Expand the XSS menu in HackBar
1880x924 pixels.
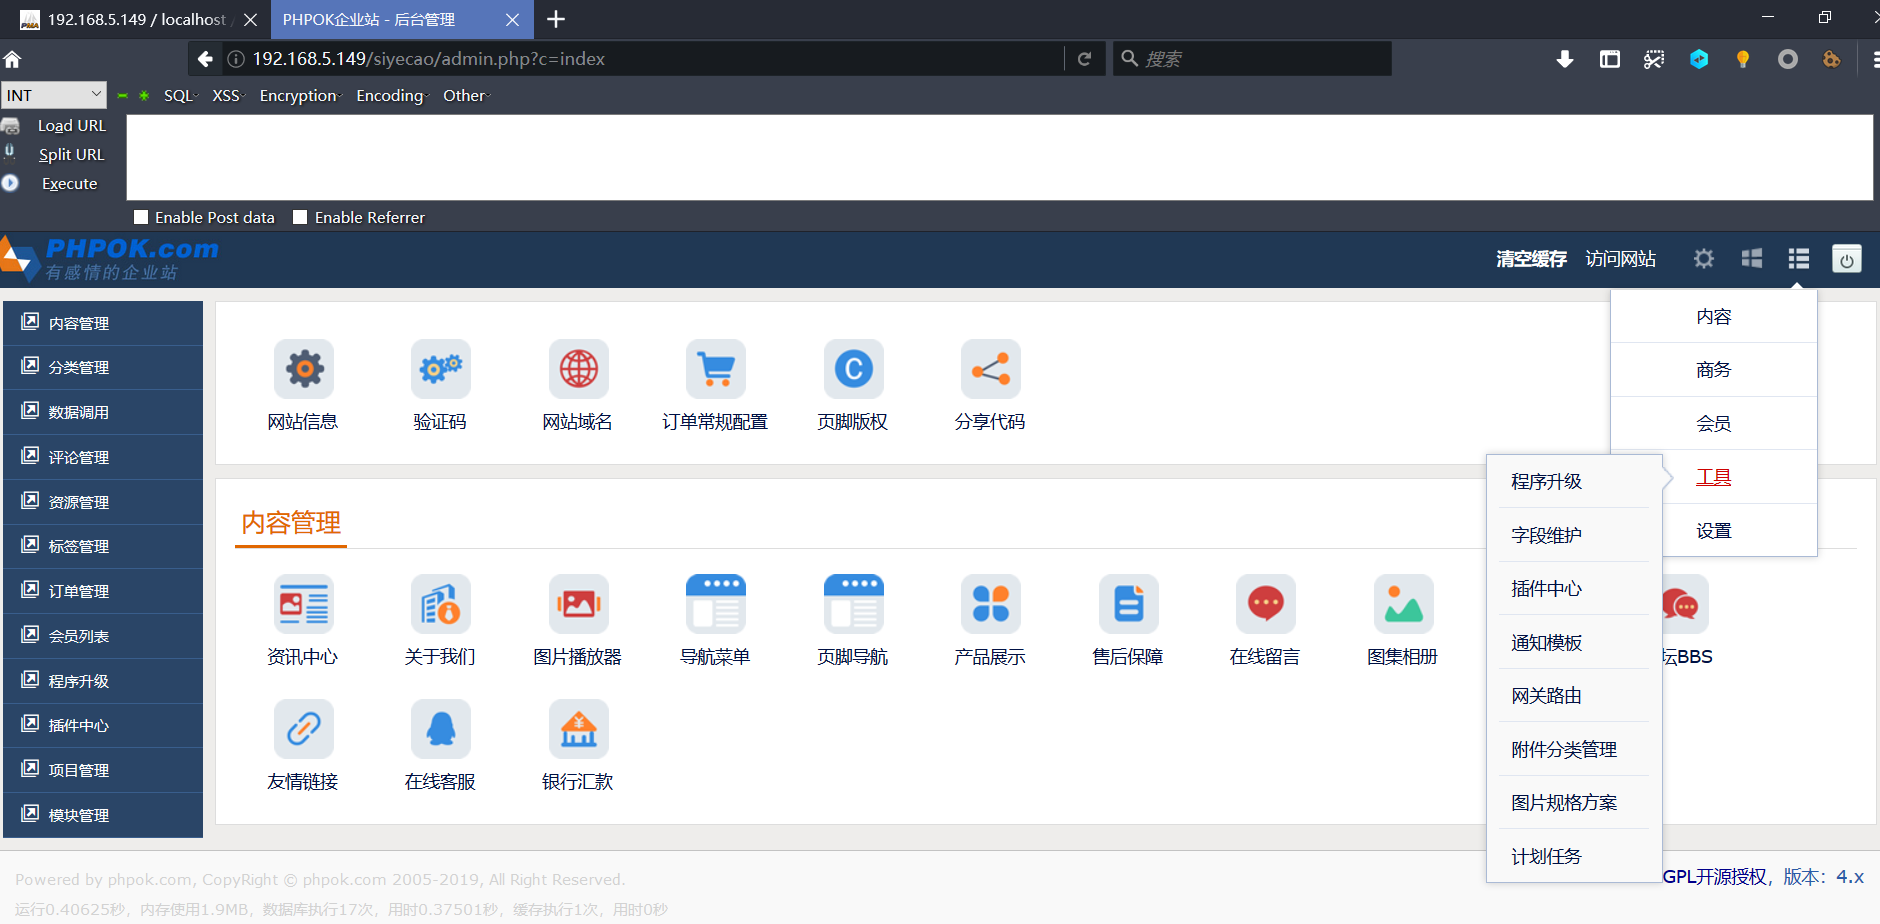[x=227, y=95]
